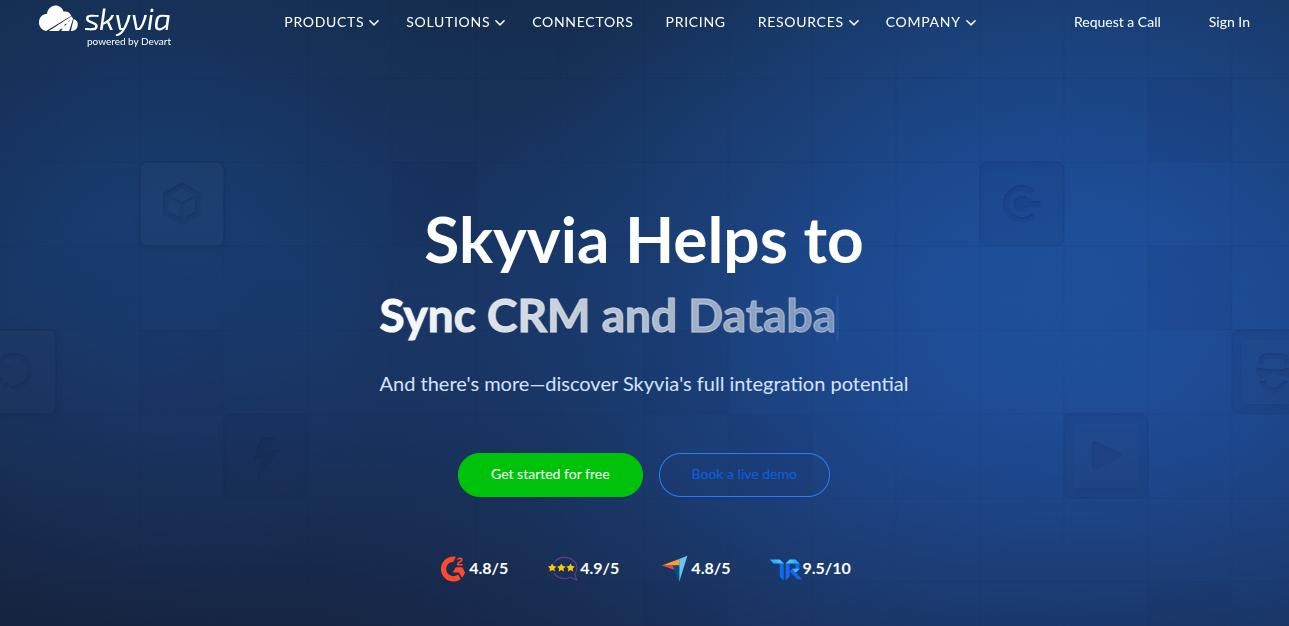Image resolution: width=1289 pixels, height=626 pixels.
Task: Open the PRICING page
Action: coord(695,22)
